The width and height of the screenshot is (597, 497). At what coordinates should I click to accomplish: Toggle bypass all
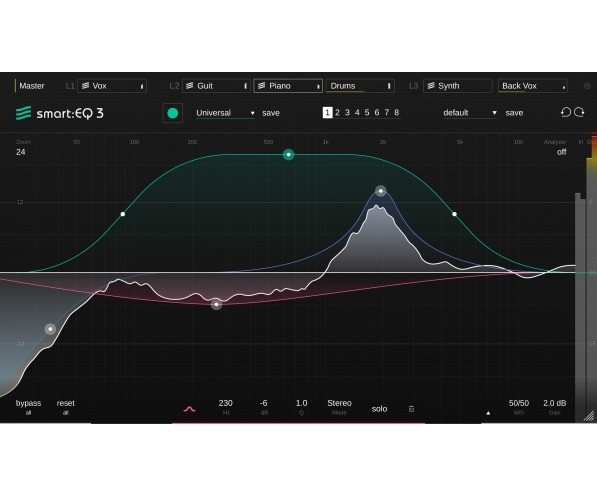tap(28, 407)
